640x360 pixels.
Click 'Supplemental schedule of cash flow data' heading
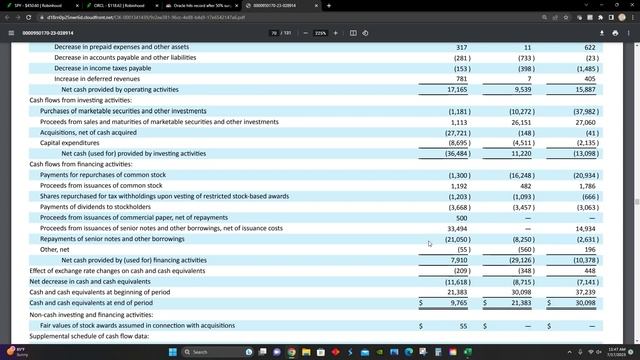click(x=89, y=336)
